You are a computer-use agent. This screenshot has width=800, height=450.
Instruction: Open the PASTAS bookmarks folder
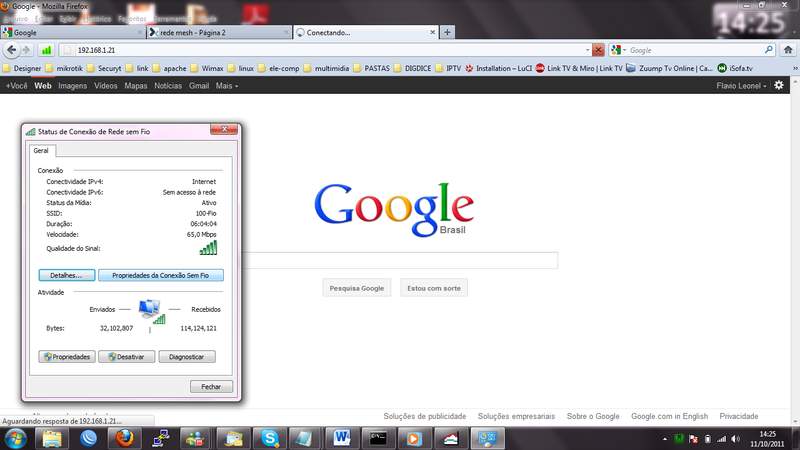pyautogui.click(x=371, y=68)
